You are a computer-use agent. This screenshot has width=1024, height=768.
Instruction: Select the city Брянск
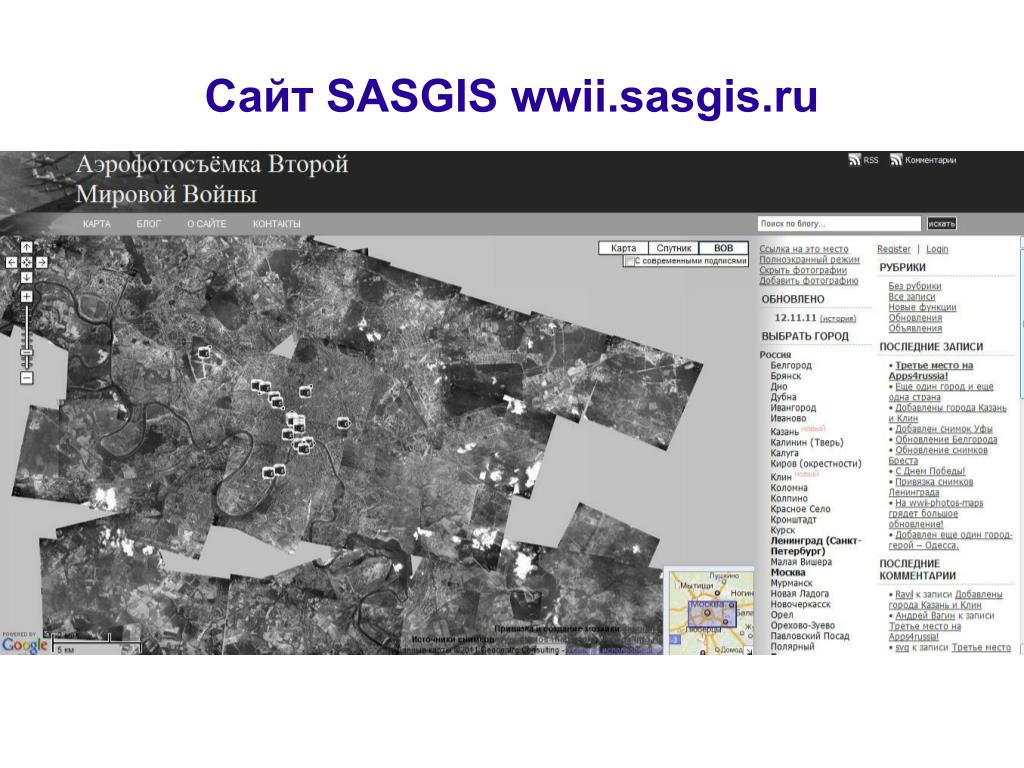(x=786, y=376)
